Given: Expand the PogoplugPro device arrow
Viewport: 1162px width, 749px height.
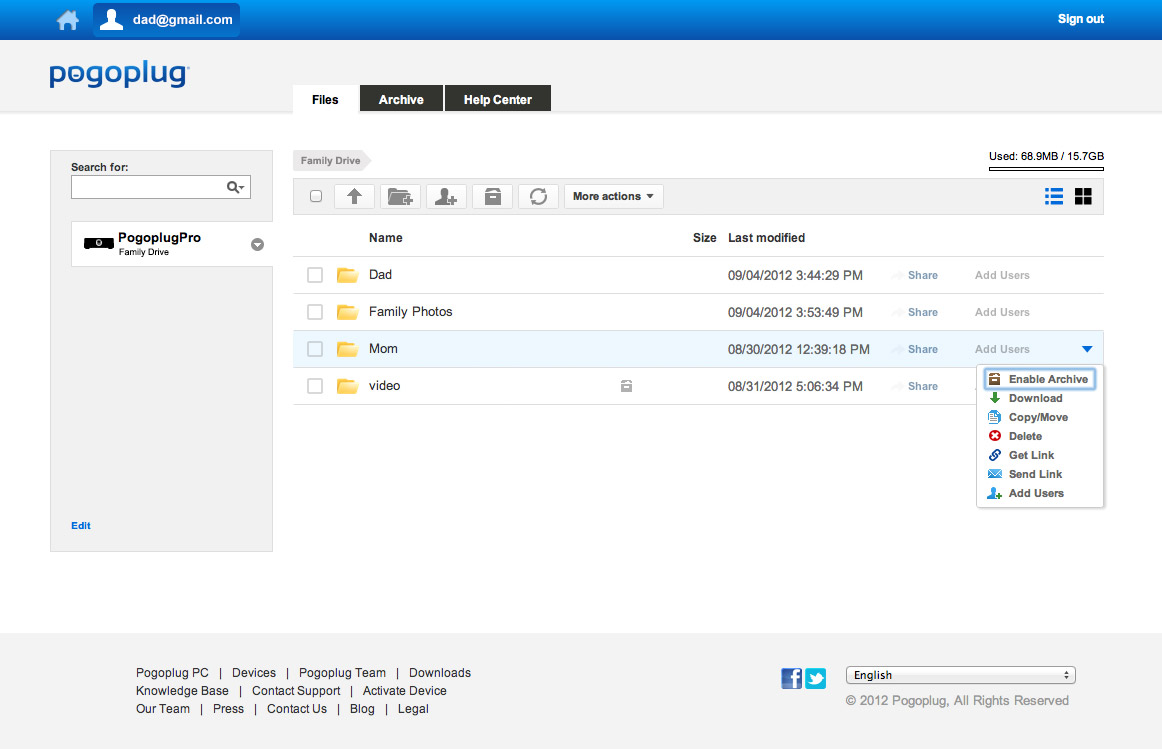Looking at the screenshot, I should point(257,244).
